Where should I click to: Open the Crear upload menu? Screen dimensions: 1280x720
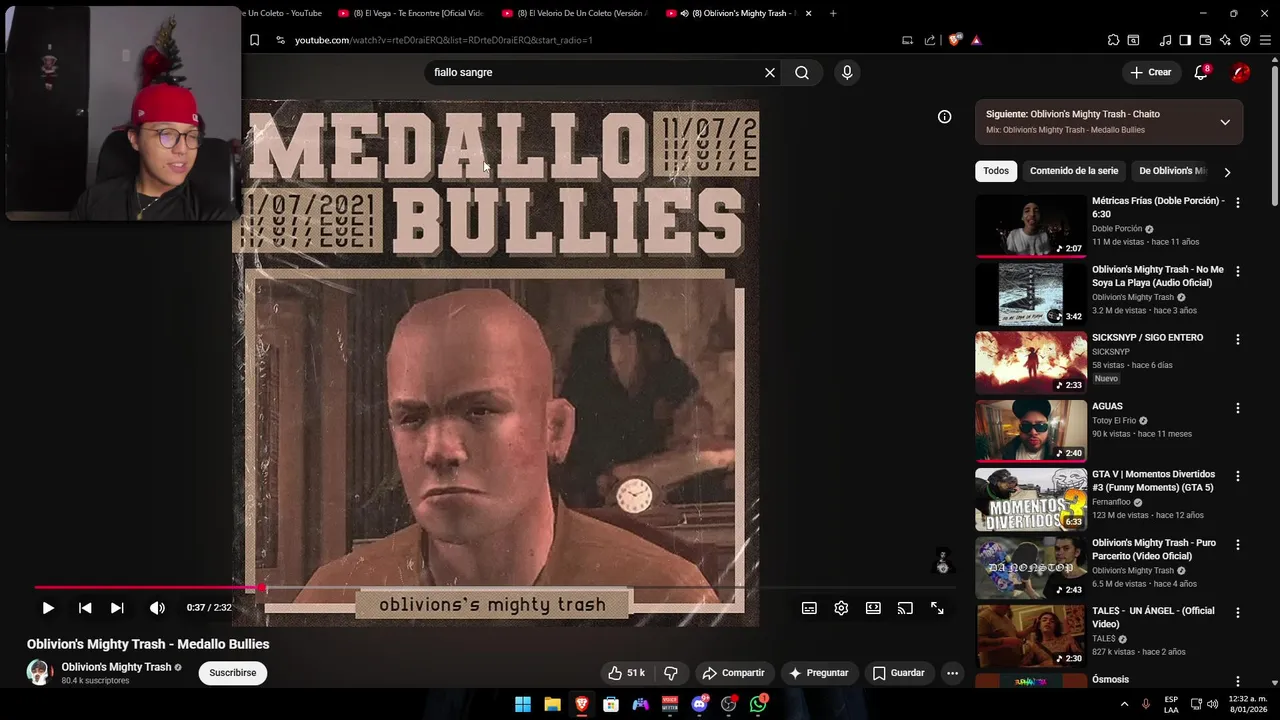click(x=1150, y=72)
